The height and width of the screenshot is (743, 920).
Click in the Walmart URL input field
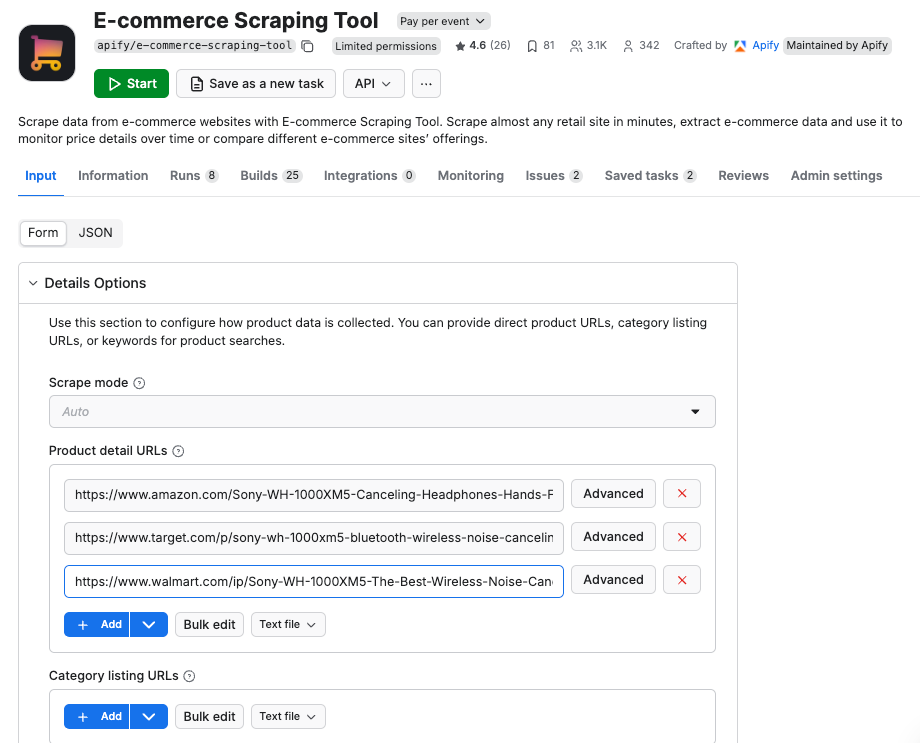313,580
